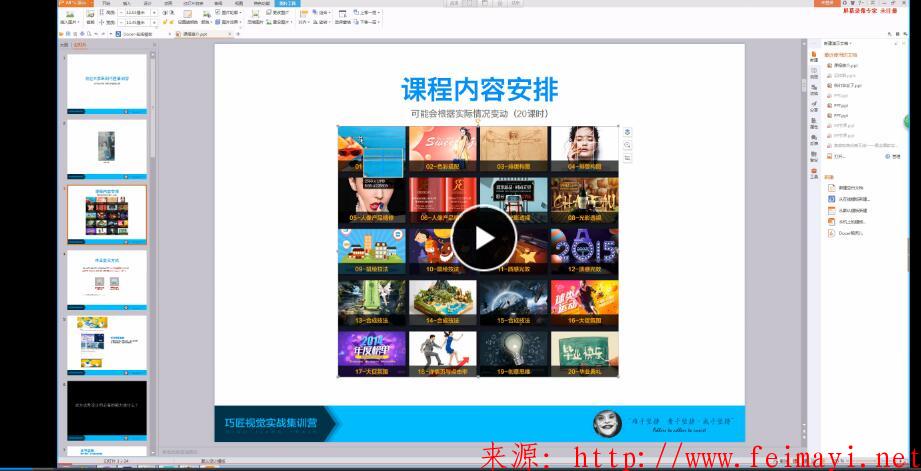Select the second slide thumbnail

(107, 149)
